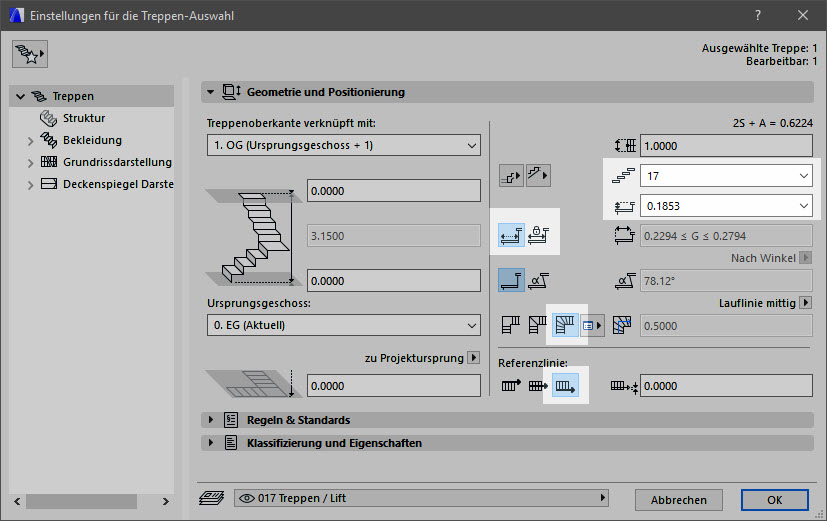The image size is (827, 521).
Task: Click the layer stack icon
Action: [211, 498]
